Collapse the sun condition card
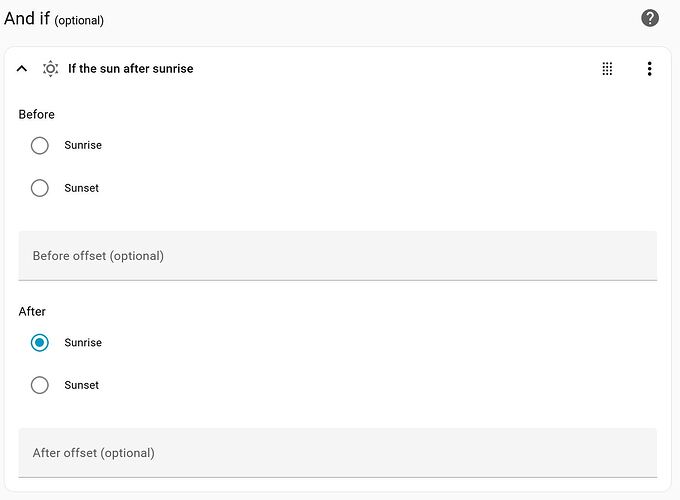 click(22, 69)
